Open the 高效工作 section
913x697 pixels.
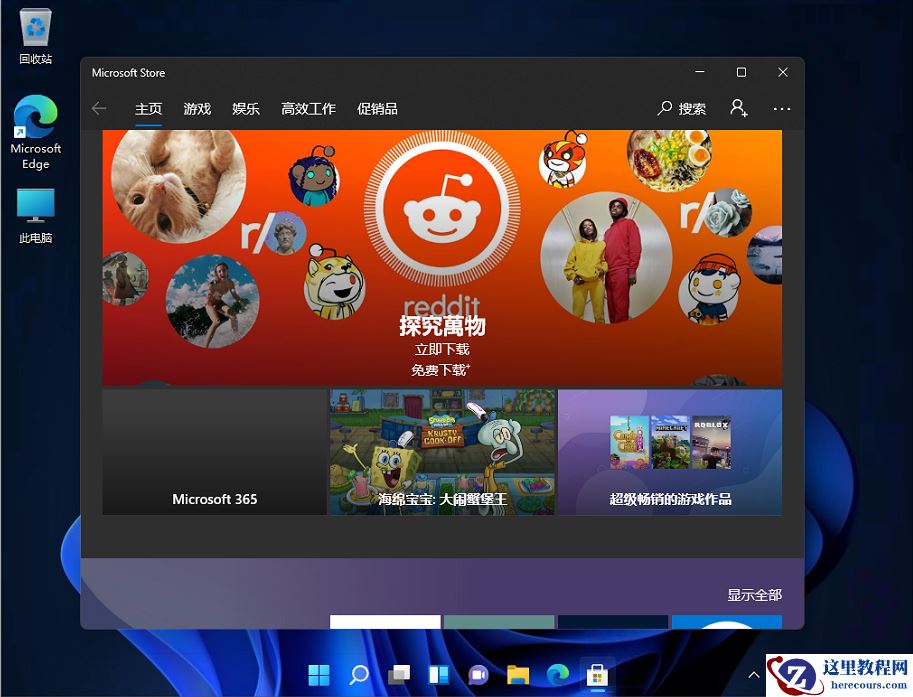point(308,108)
